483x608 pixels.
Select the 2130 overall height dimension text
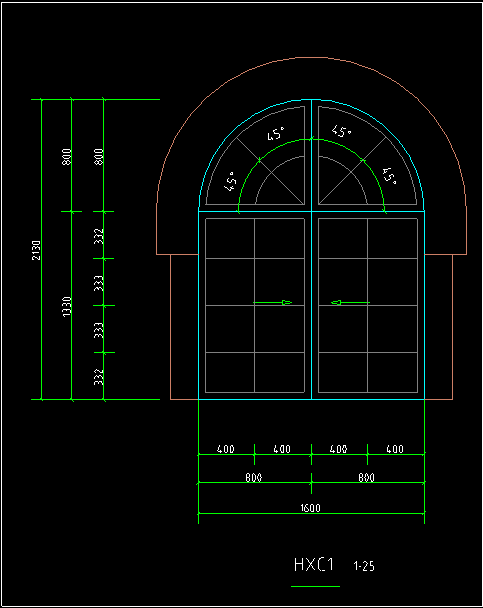(36, 250)
